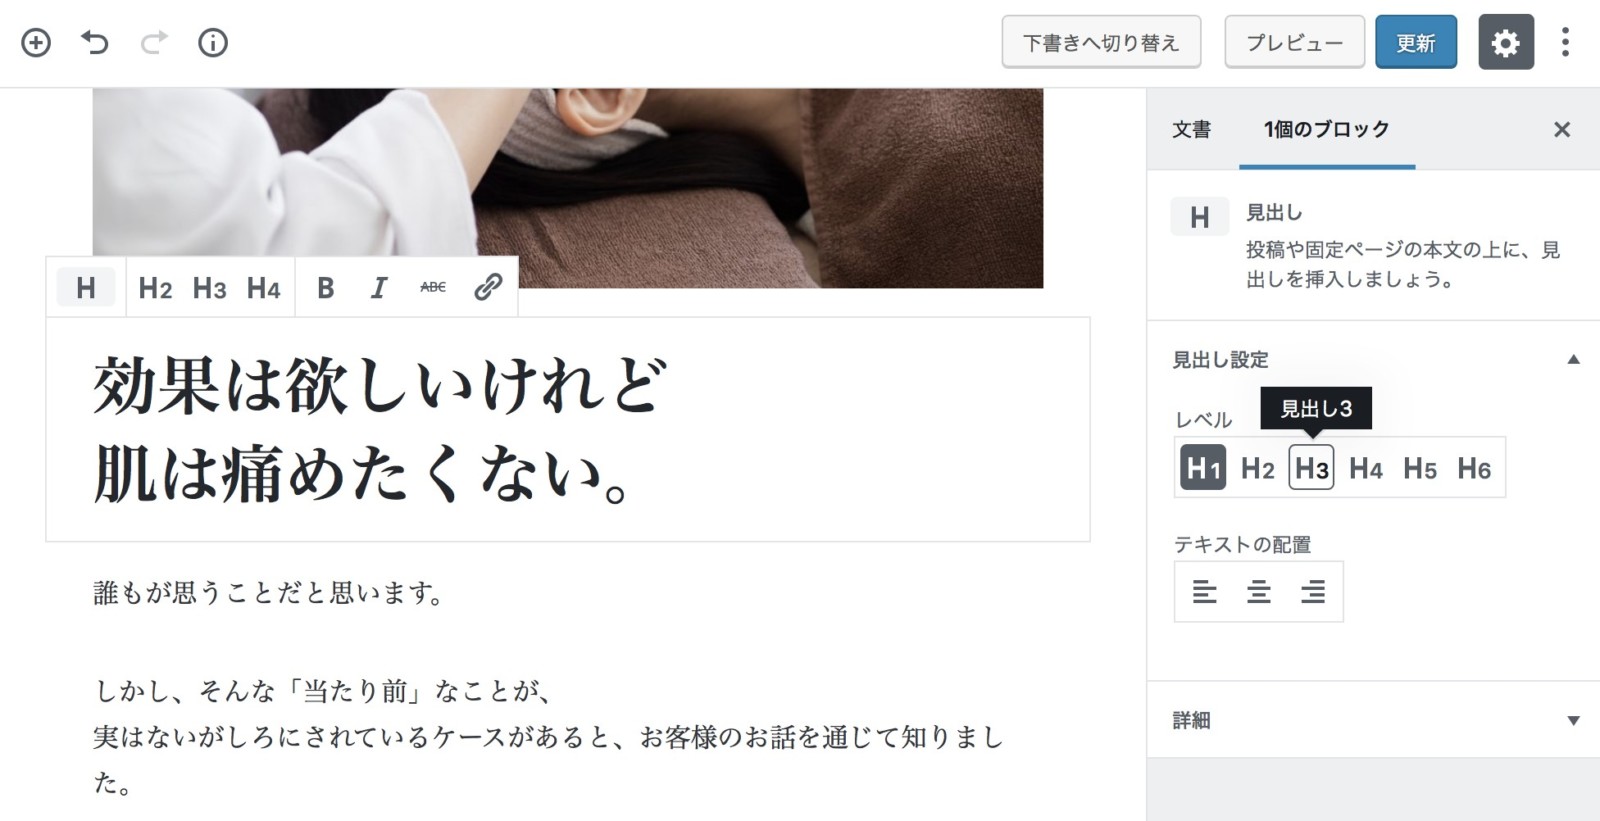Screen dimensions: 1600x821
Task: Click the プレビュー button
Action: pos(1295,42)
